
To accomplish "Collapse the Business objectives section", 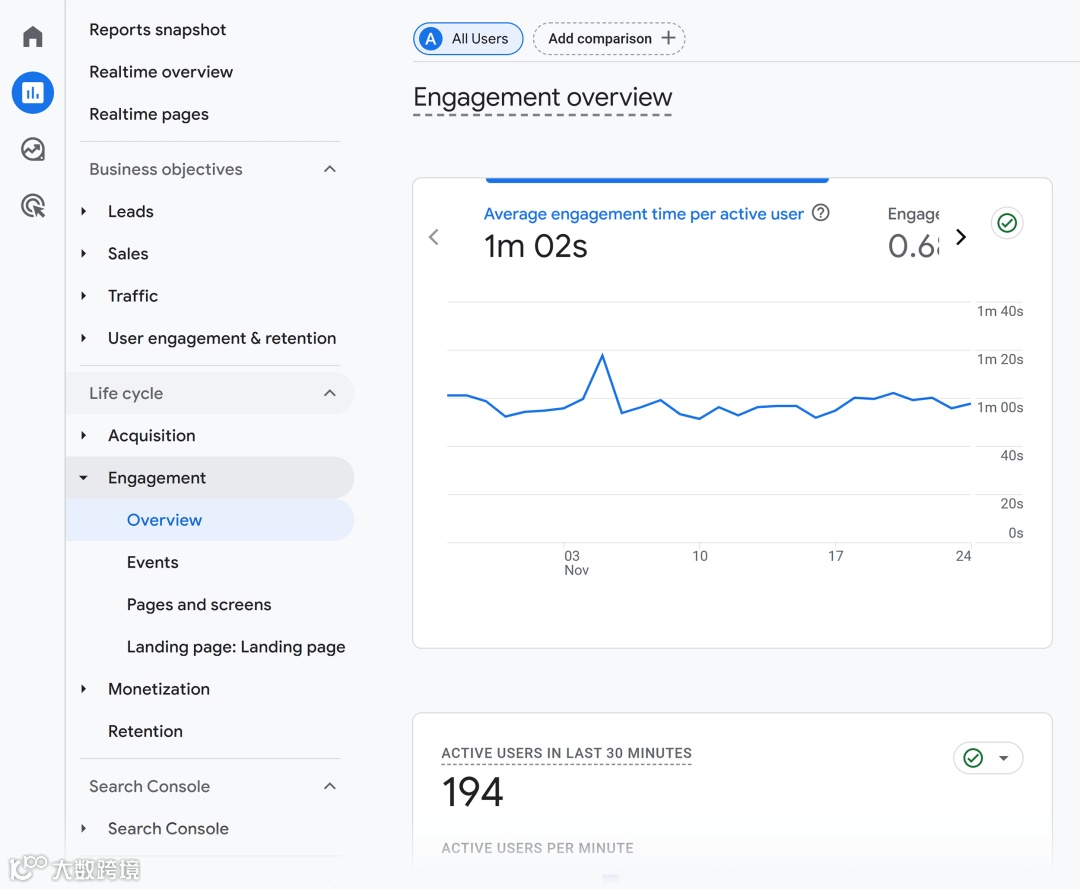I will [x=330, y=169].
